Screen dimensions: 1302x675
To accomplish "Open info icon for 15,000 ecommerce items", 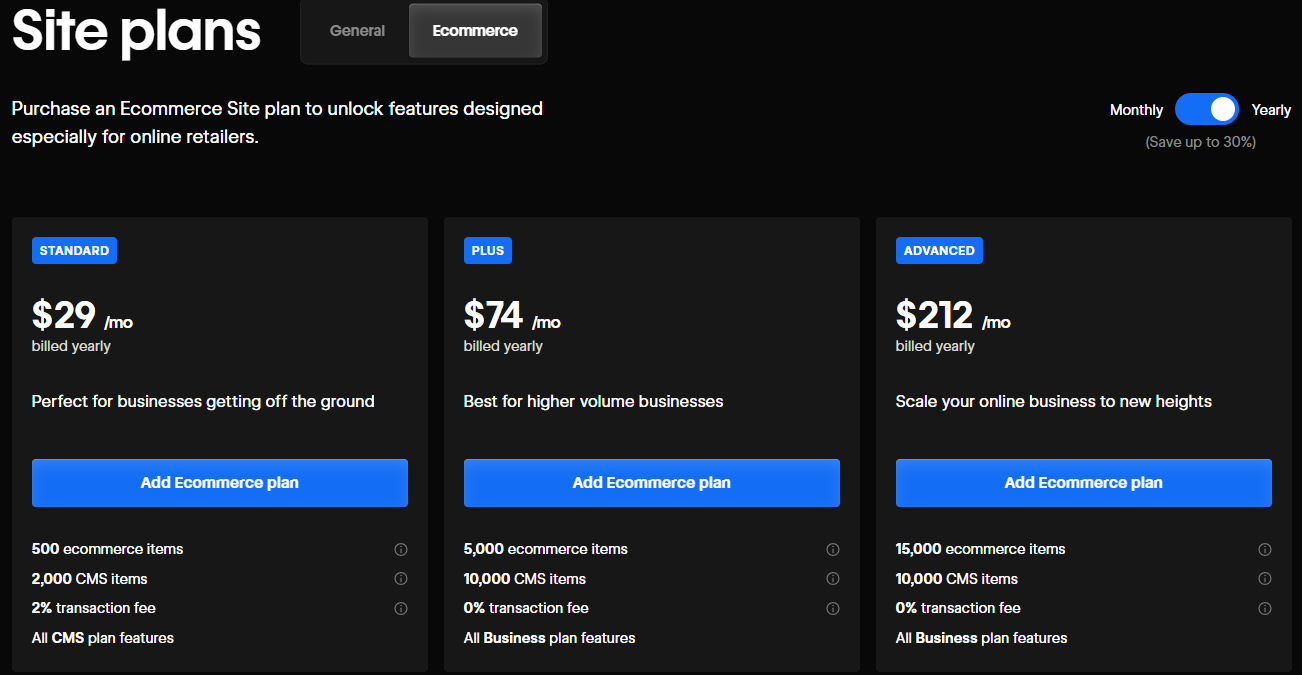I will point(1265,549).
